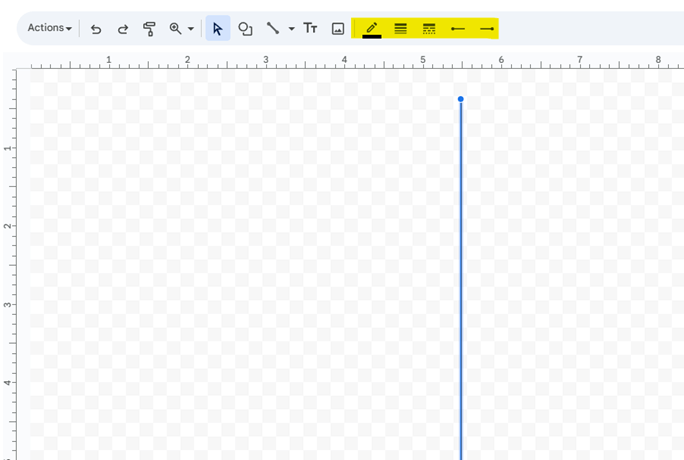Open the Line color pen picker

(x=371, y=29)
